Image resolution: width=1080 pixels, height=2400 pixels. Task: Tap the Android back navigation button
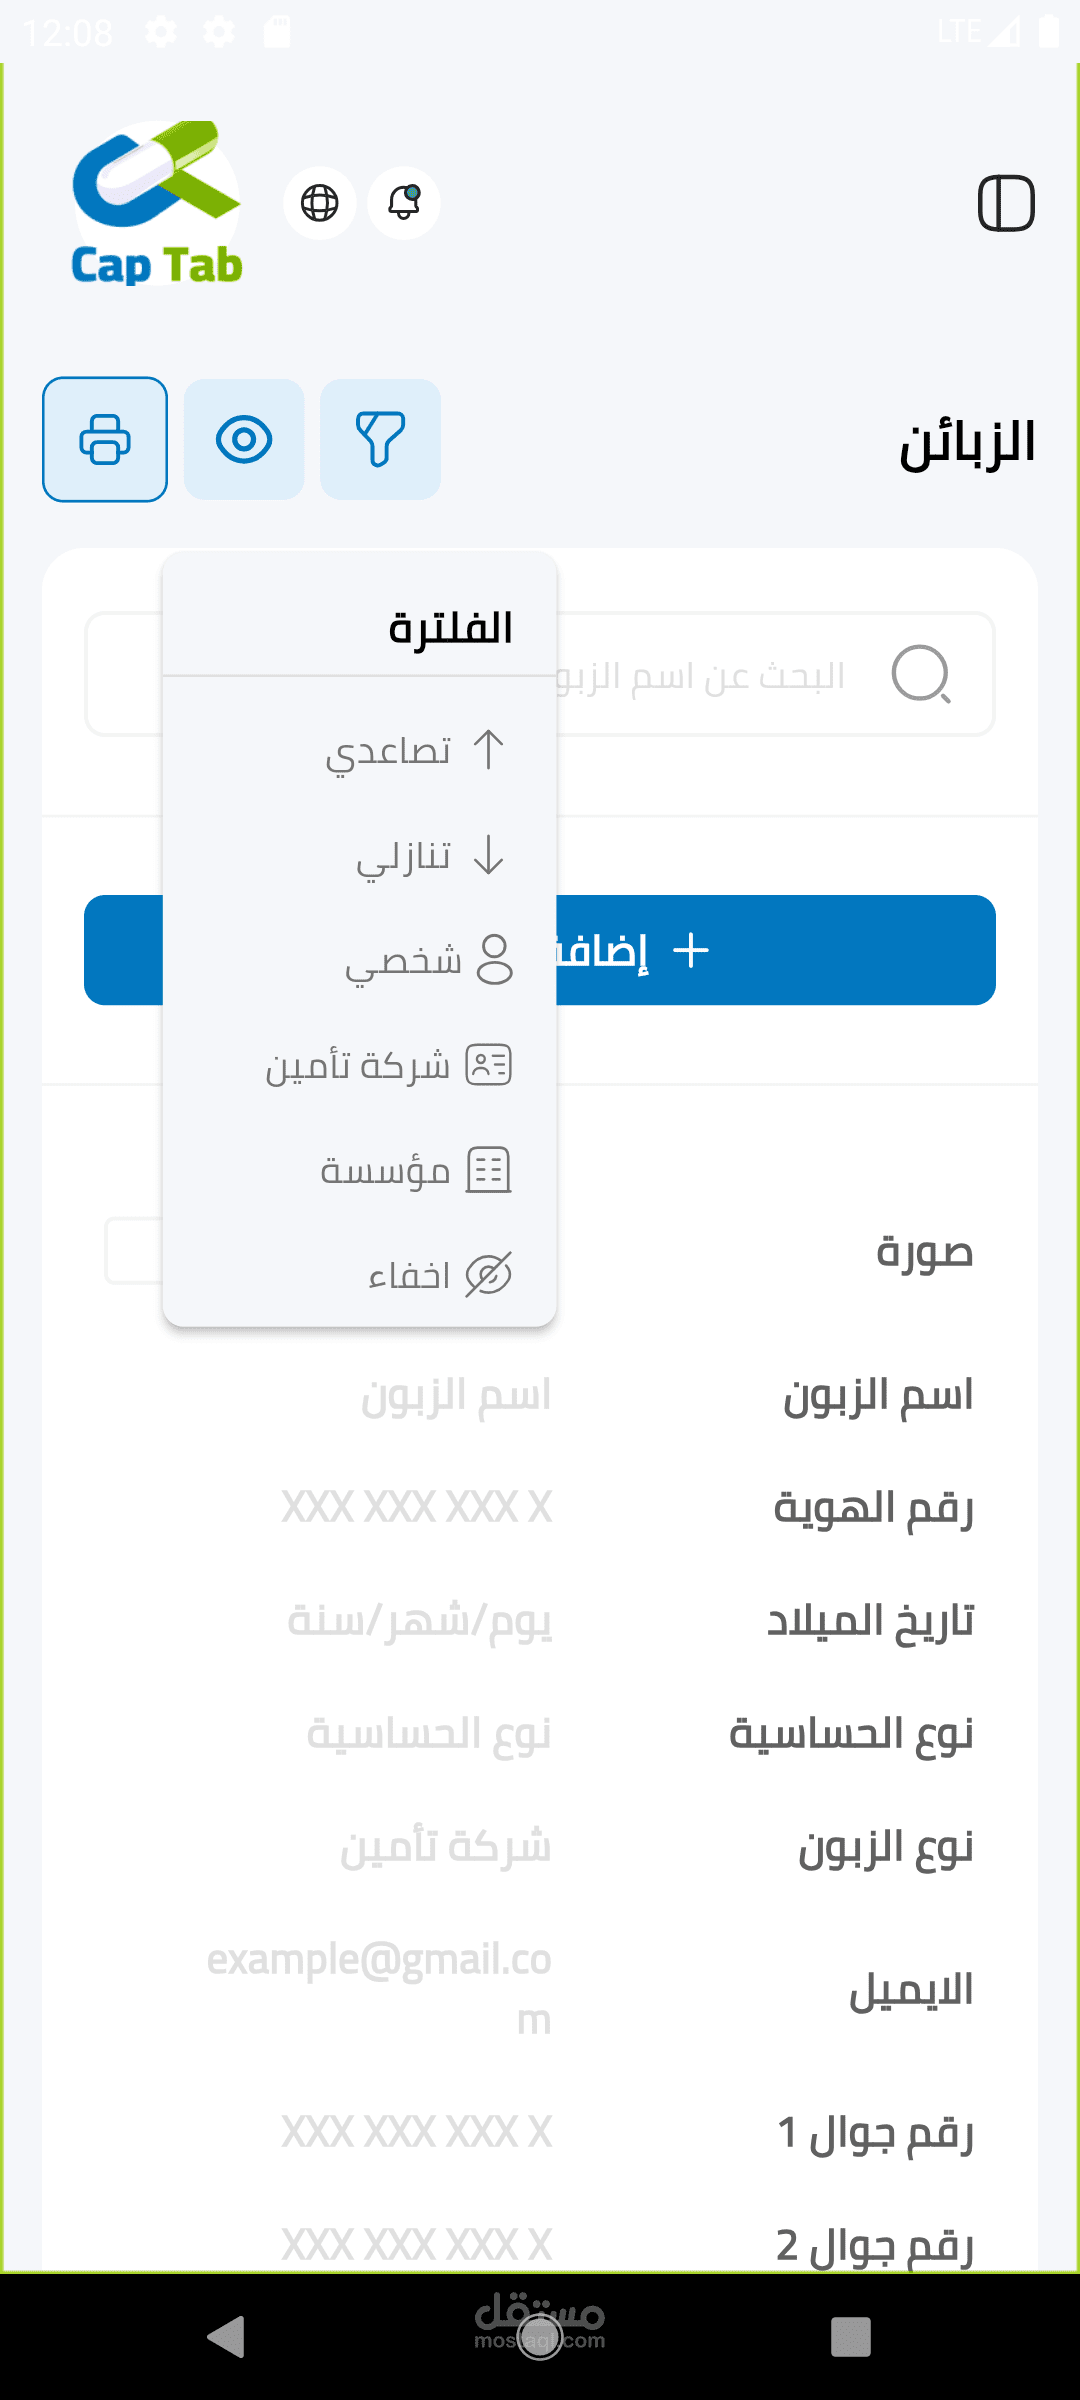(227, 2337)
